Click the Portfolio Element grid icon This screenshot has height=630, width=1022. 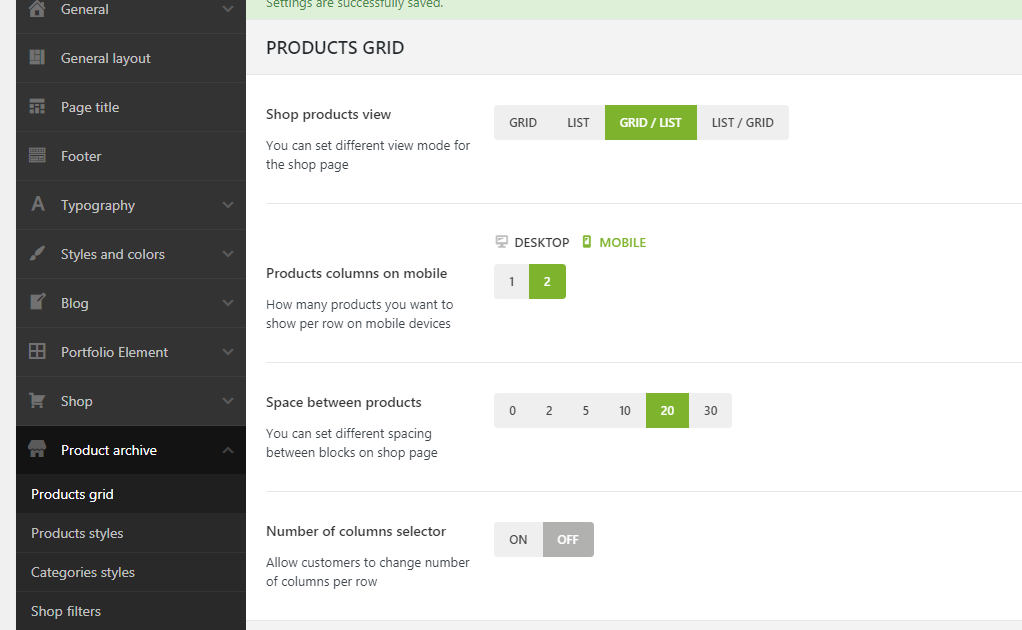click(x=38, y=352)
